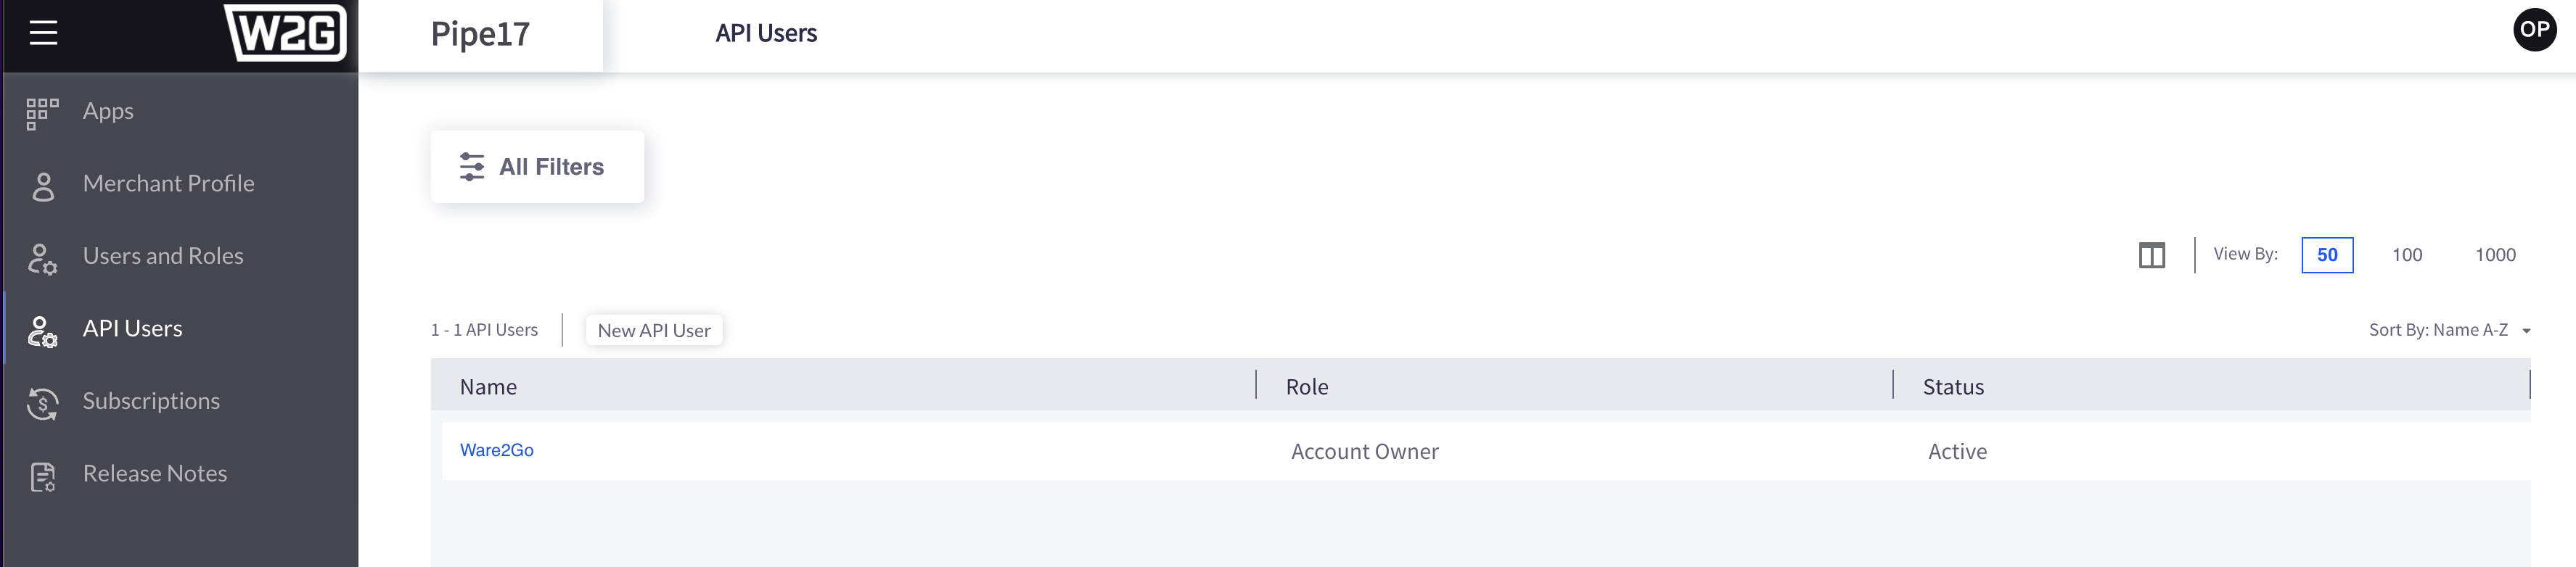Select 1000 rows per page view
This screenshot has width=2576, height=567.
coord(2494,255)
